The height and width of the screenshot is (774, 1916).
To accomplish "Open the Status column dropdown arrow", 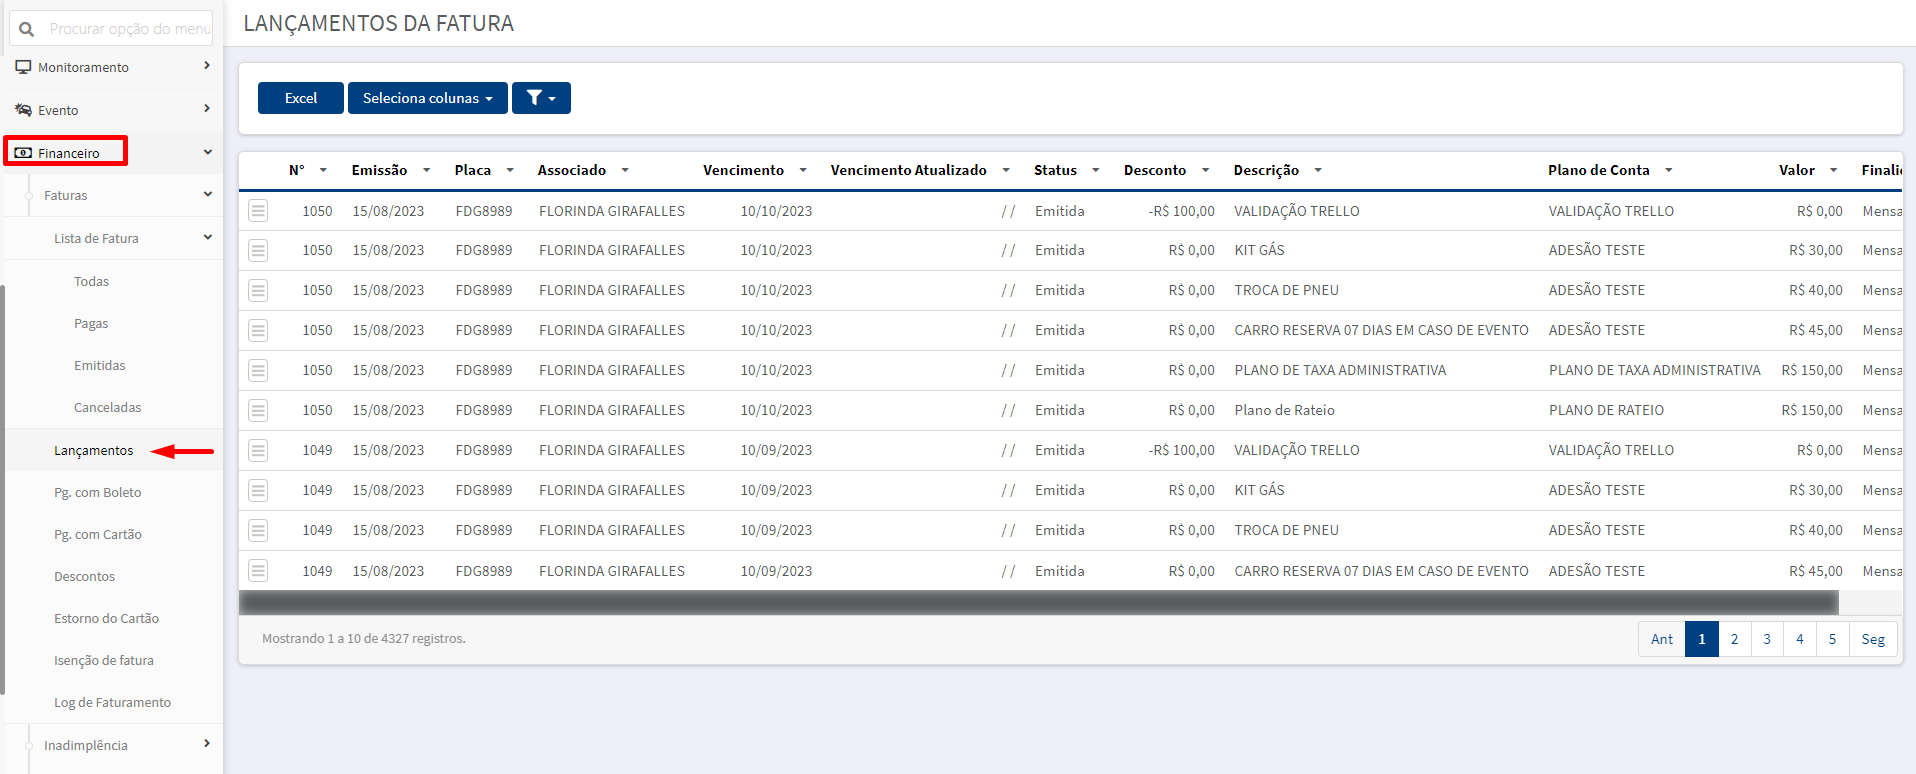I will 1096,170.
